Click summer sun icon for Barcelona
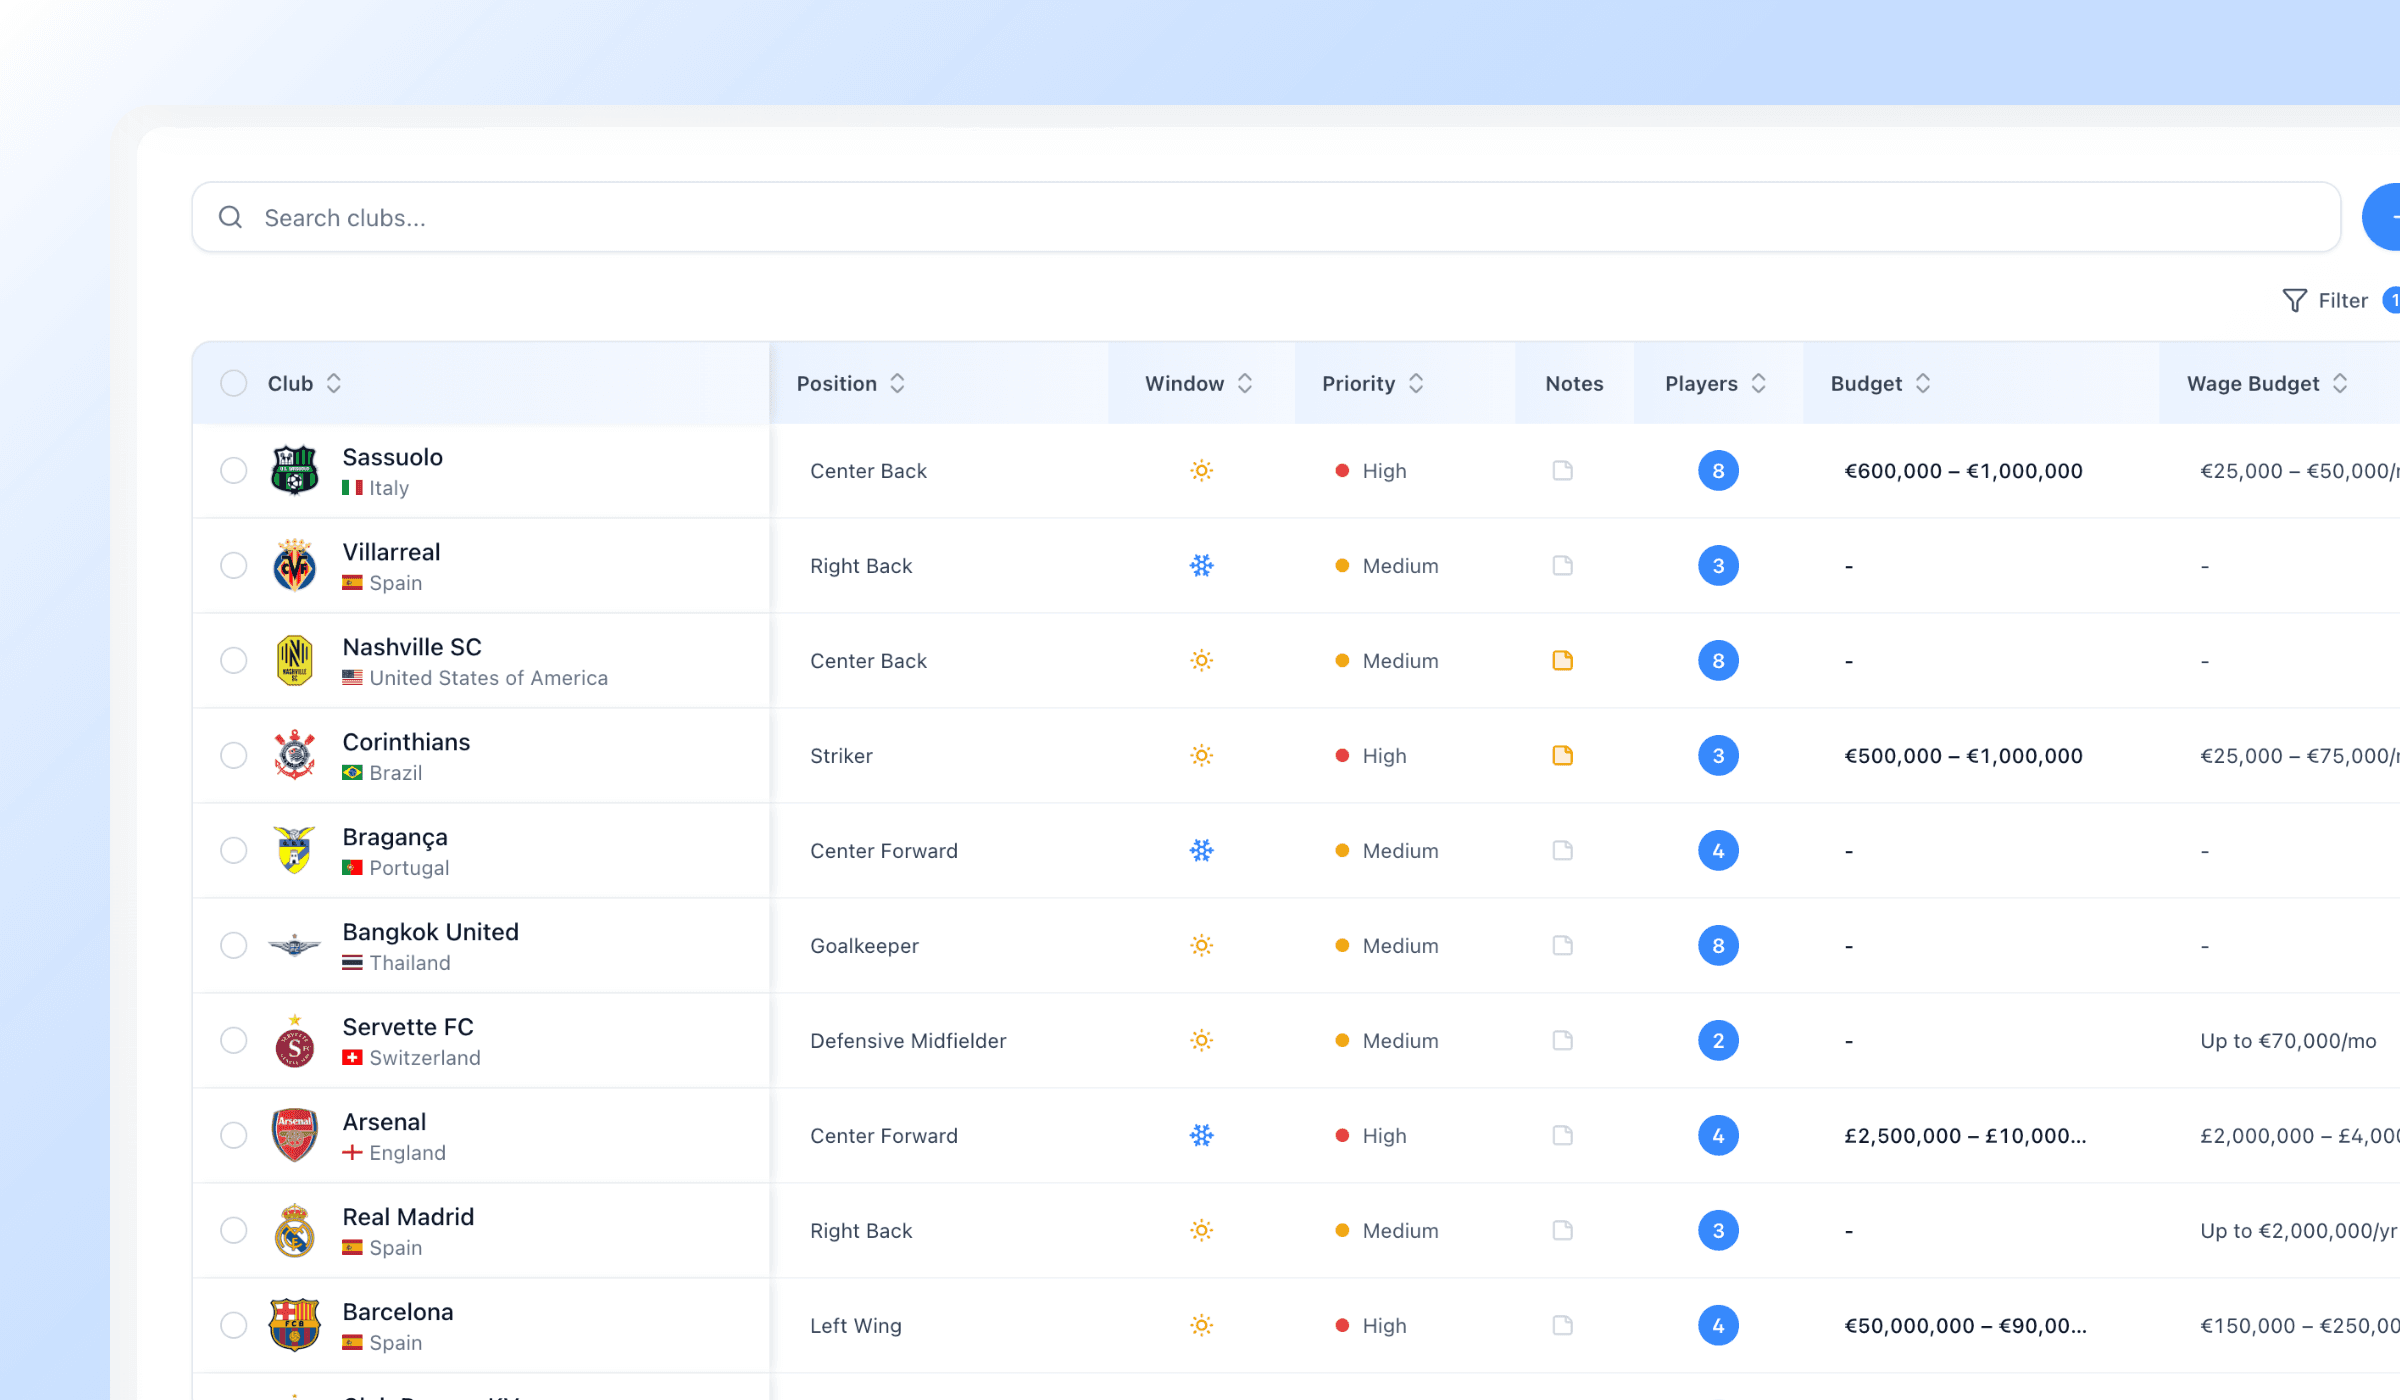Image resolution: width=2400 pixels, height=1400 pixels. coord(1201,1325)
